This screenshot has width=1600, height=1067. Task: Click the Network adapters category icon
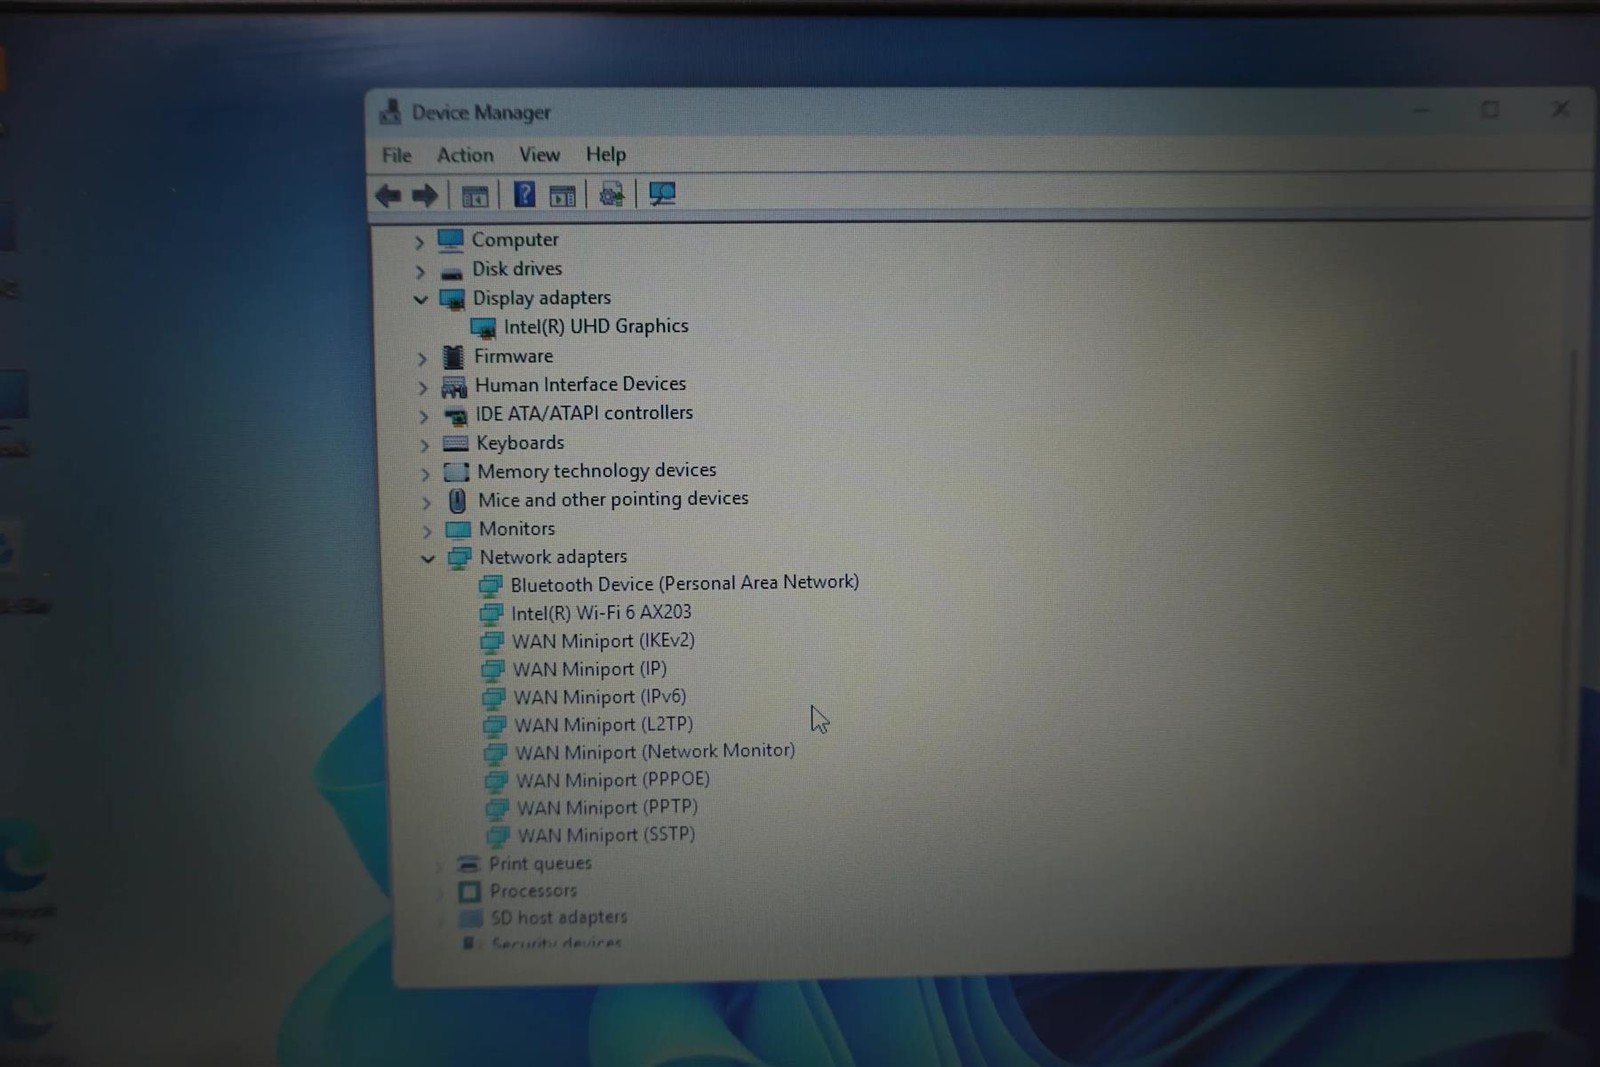459,558
